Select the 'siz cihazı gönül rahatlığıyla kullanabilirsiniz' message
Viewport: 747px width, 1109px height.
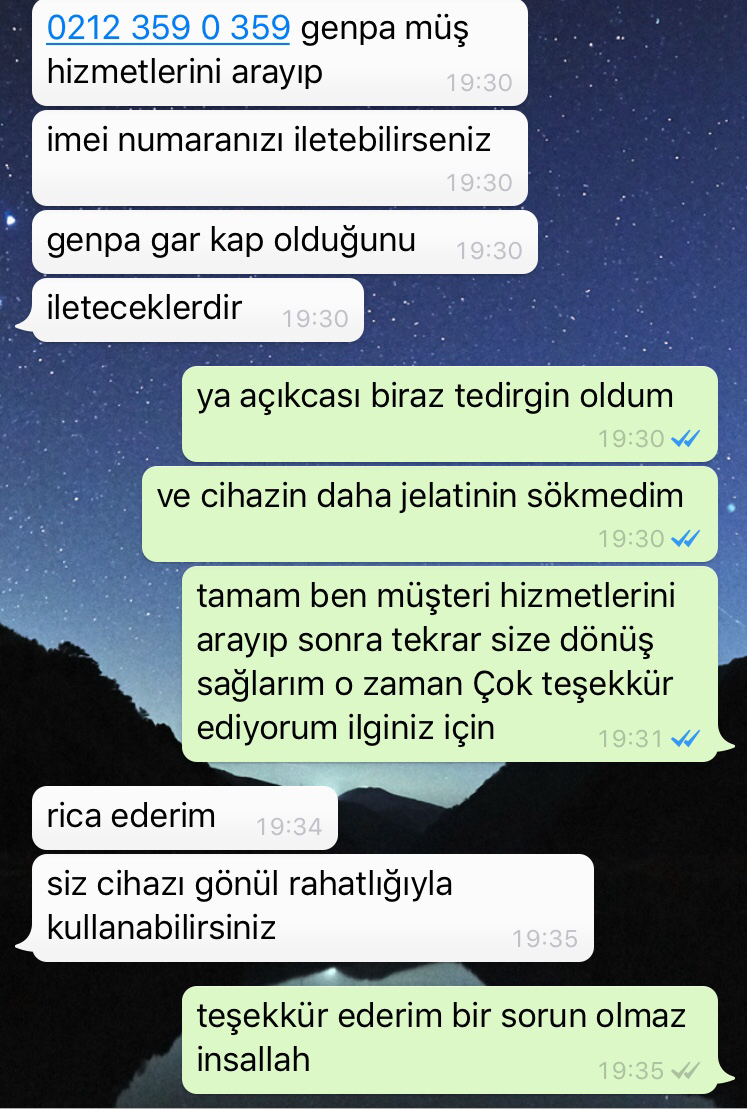point(306,908)
